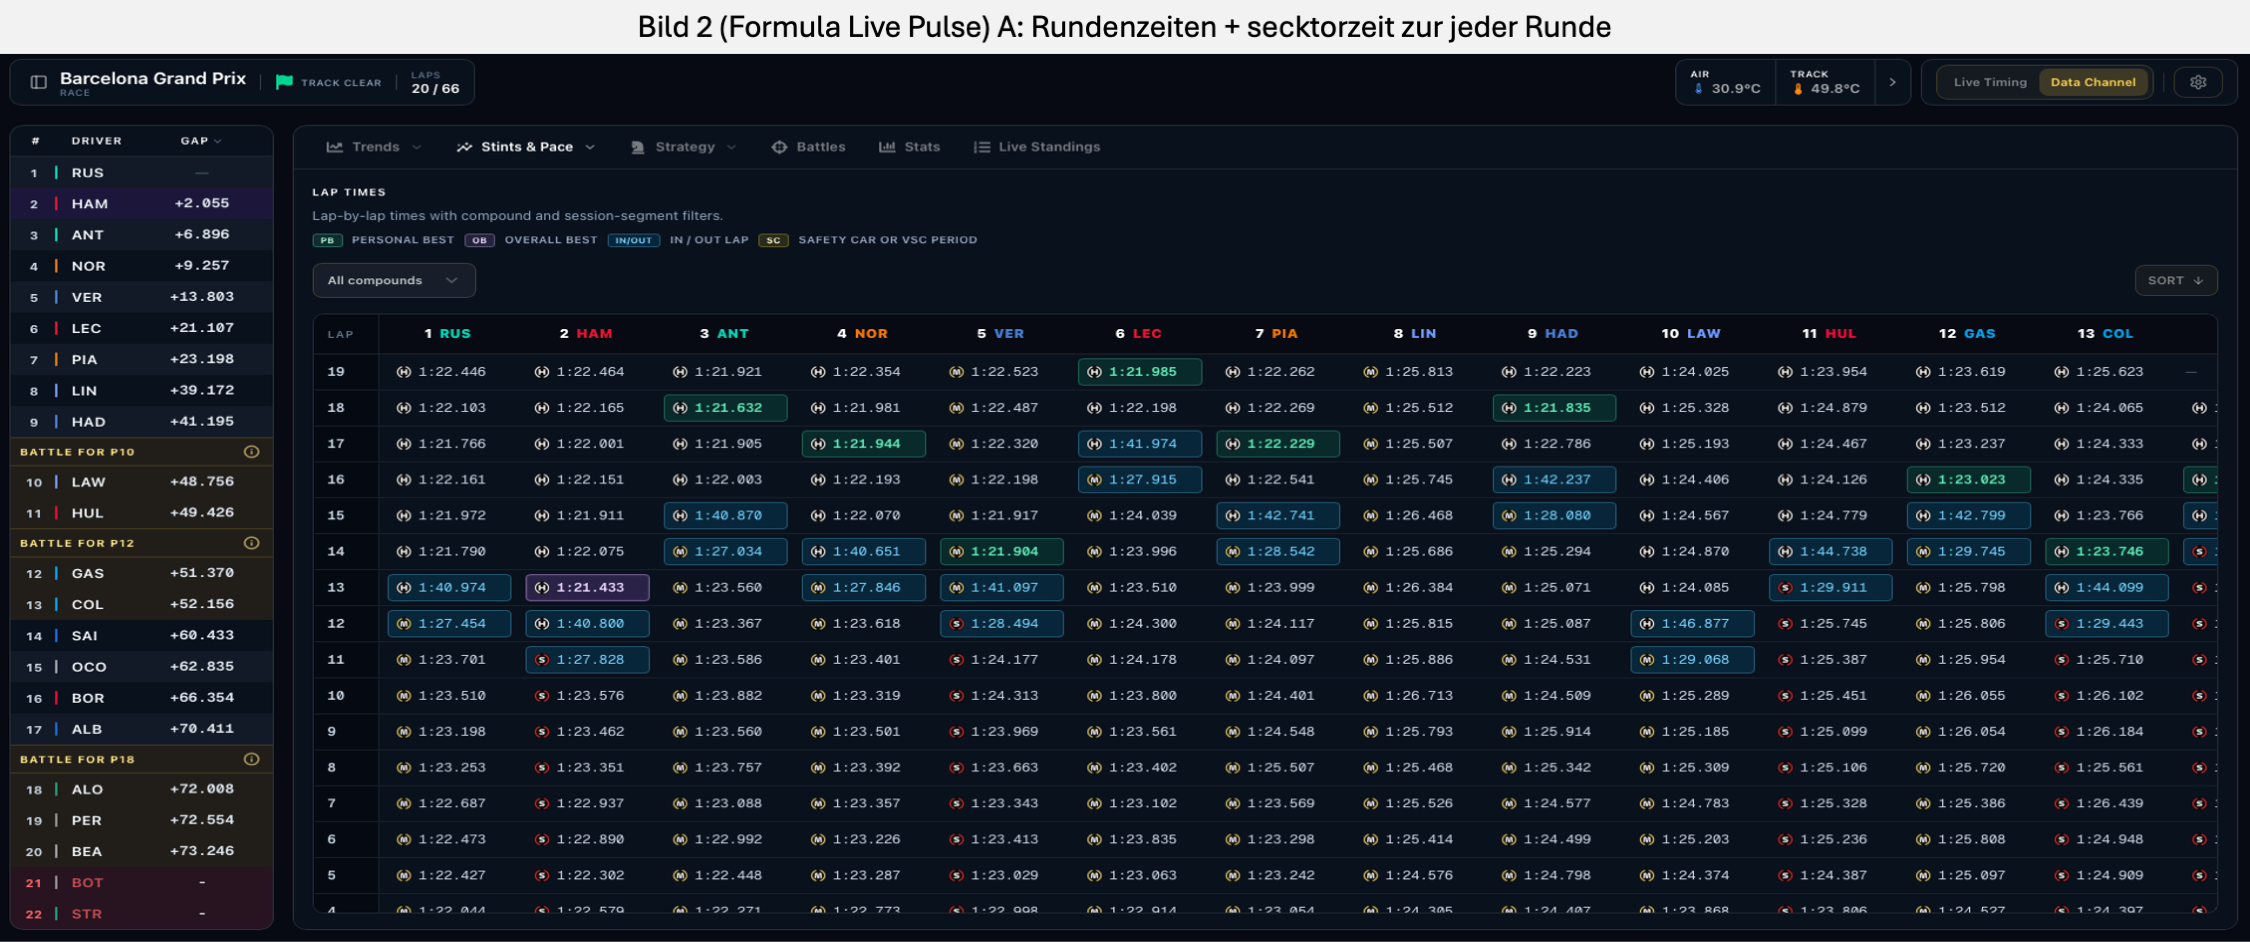Select HAM in the driver standings list
The image size is (2250, 942).
tap(142, 203)
